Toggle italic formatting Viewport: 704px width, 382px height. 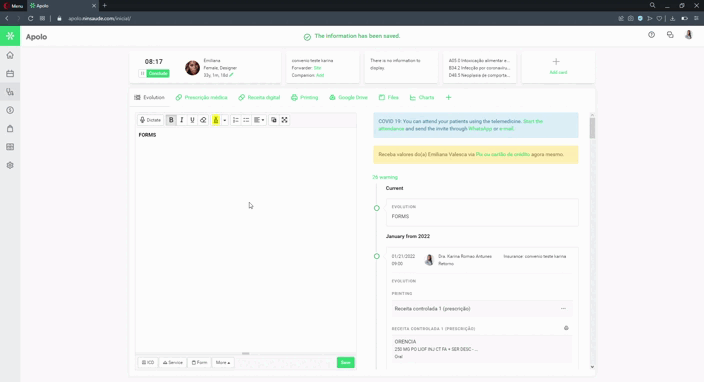tap(182, 120)
